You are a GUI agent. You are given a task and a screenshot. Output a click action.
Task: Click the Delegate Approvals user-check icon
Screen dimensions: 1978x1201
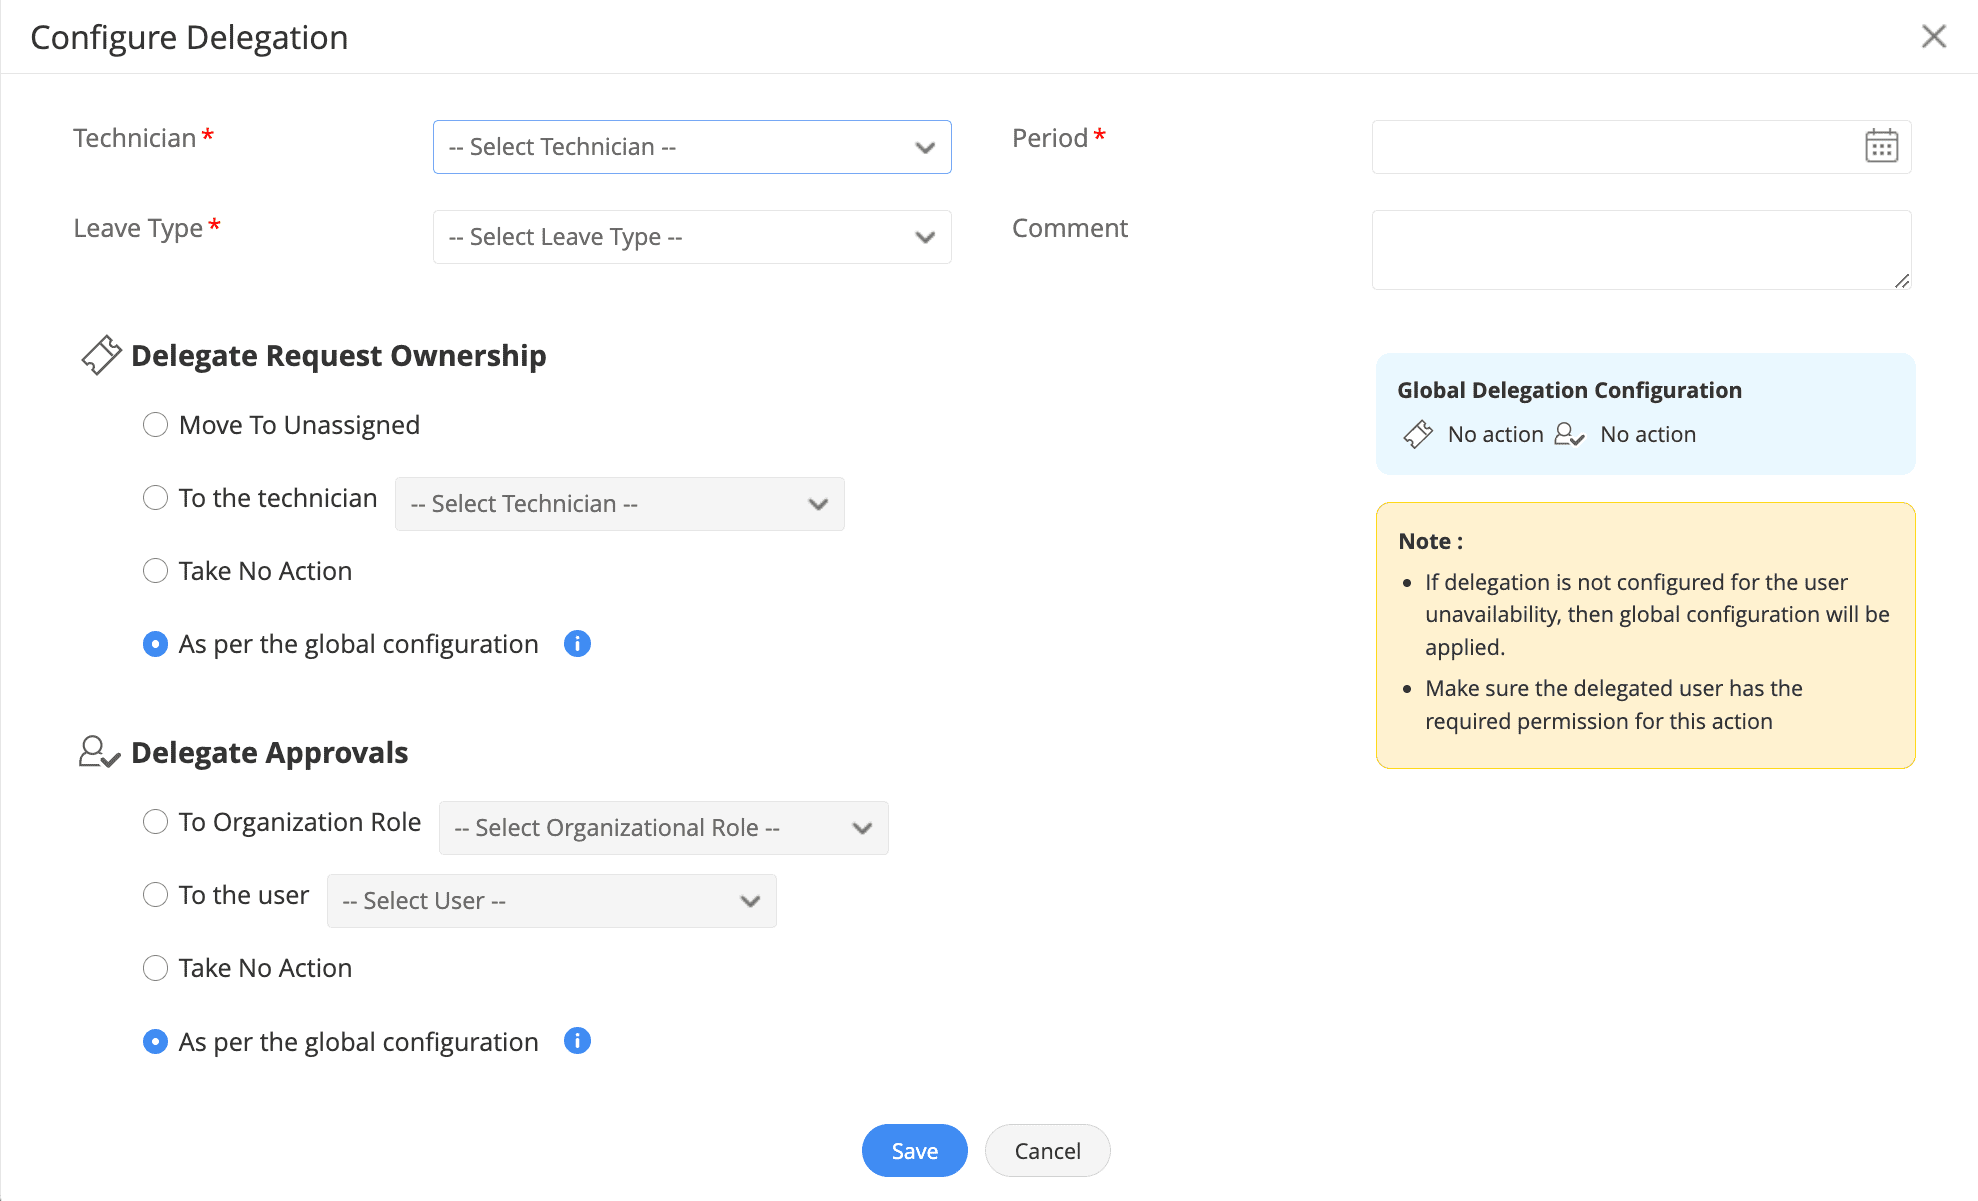[x=99, y=752]
